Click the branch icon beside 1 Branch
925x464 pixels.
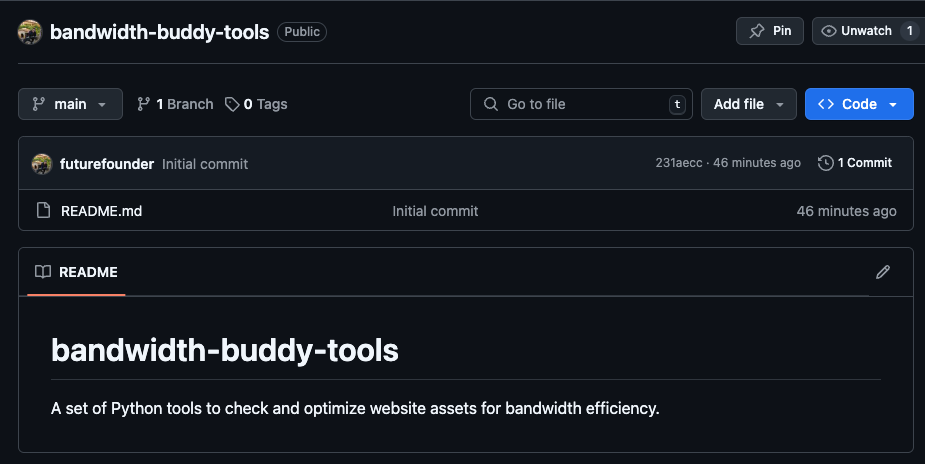click(x=144, y=104)
